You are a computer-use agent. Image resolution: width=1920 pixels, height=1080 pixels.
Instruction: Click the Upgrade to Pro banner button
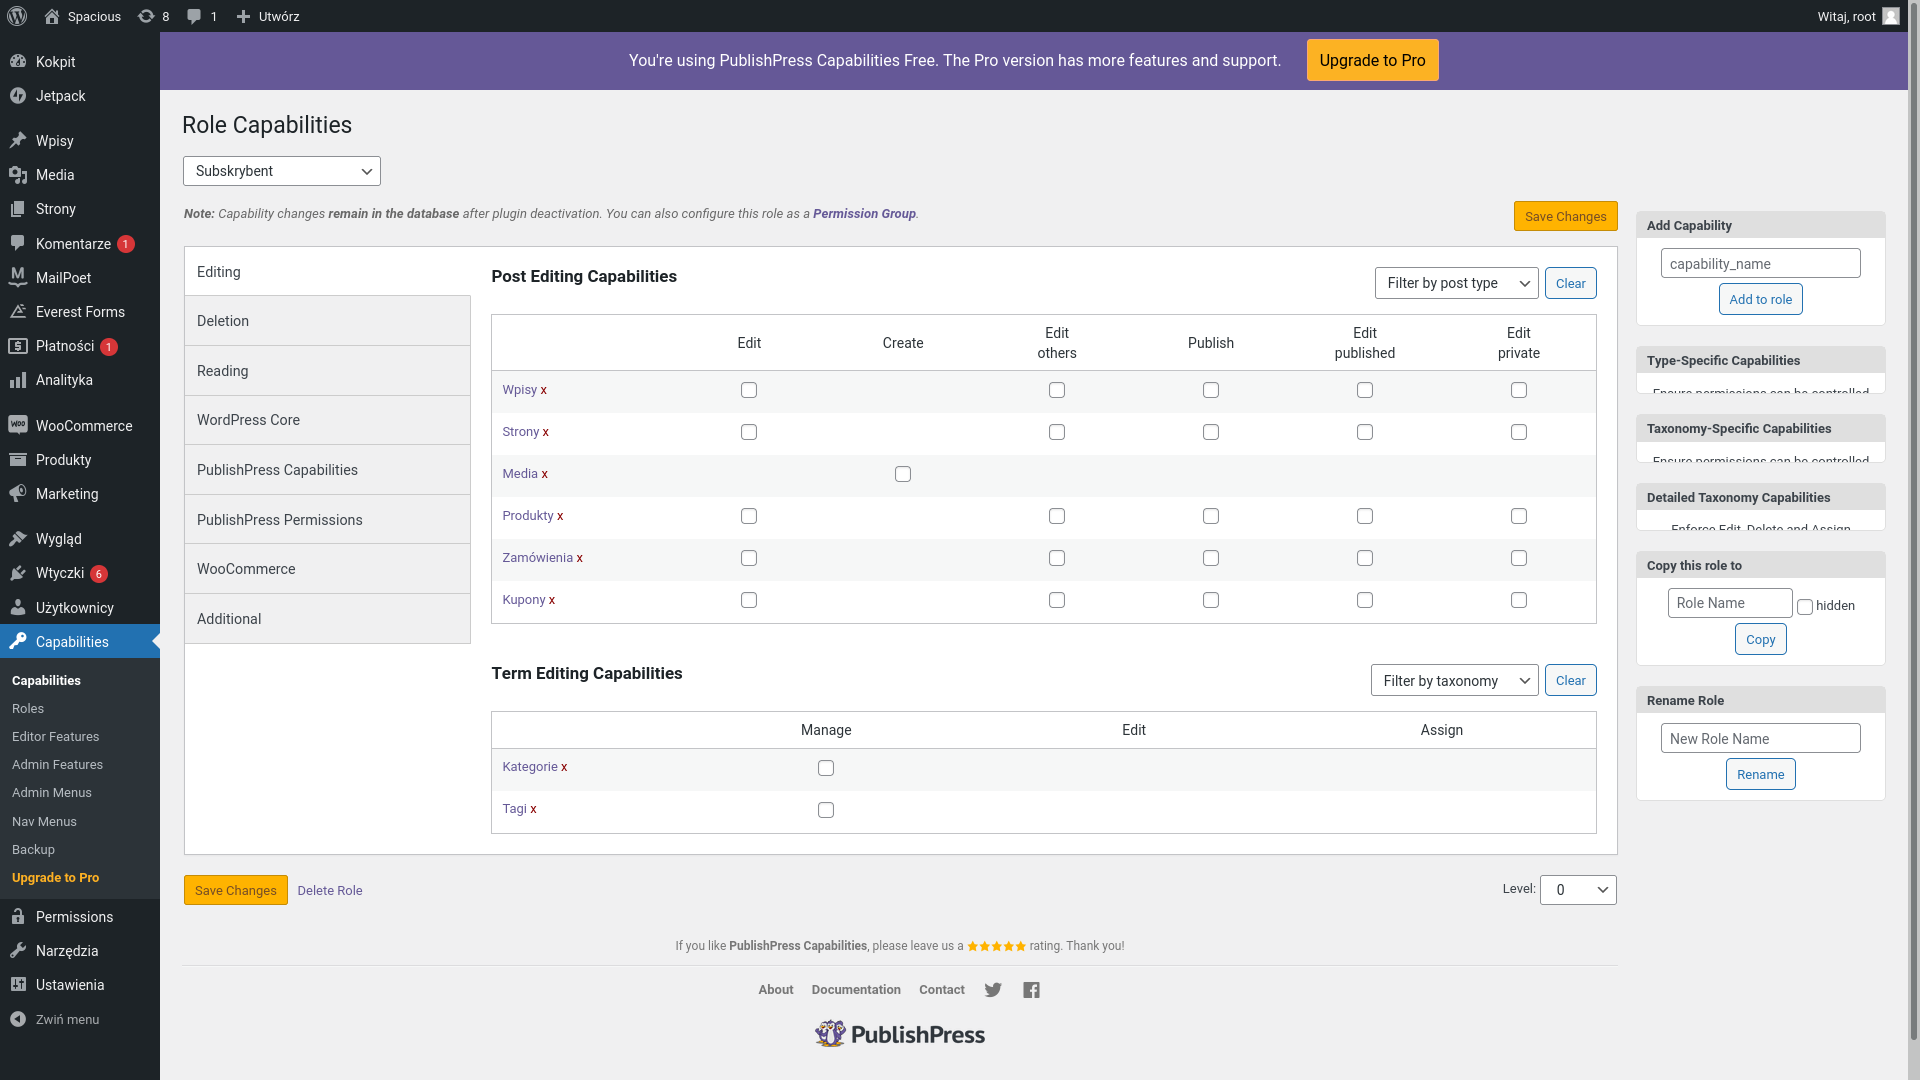[1372, 60]
